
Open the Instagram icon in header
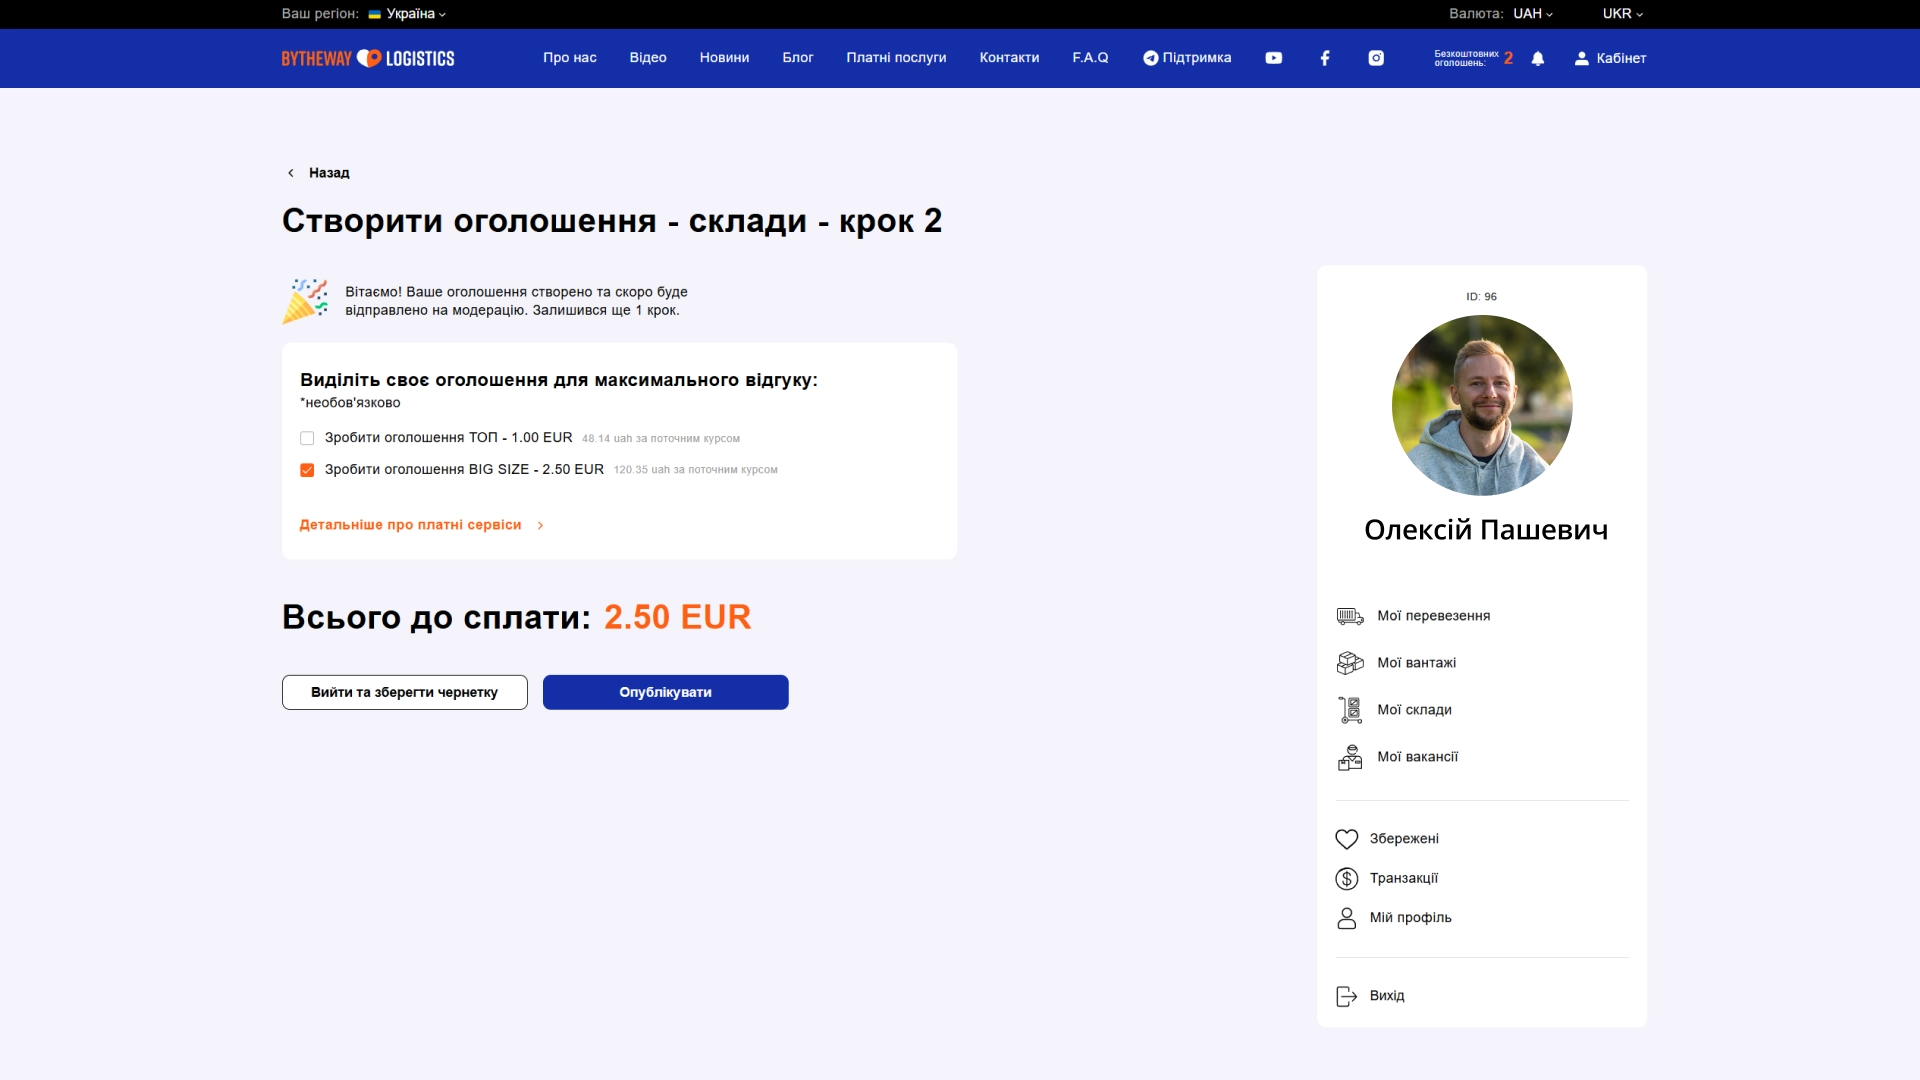[x=1376, y=58]
